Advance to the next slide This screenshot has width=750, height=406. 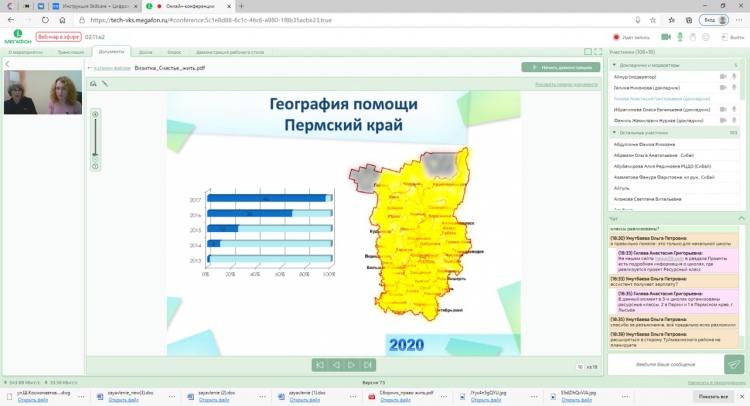tap(352, 365)
